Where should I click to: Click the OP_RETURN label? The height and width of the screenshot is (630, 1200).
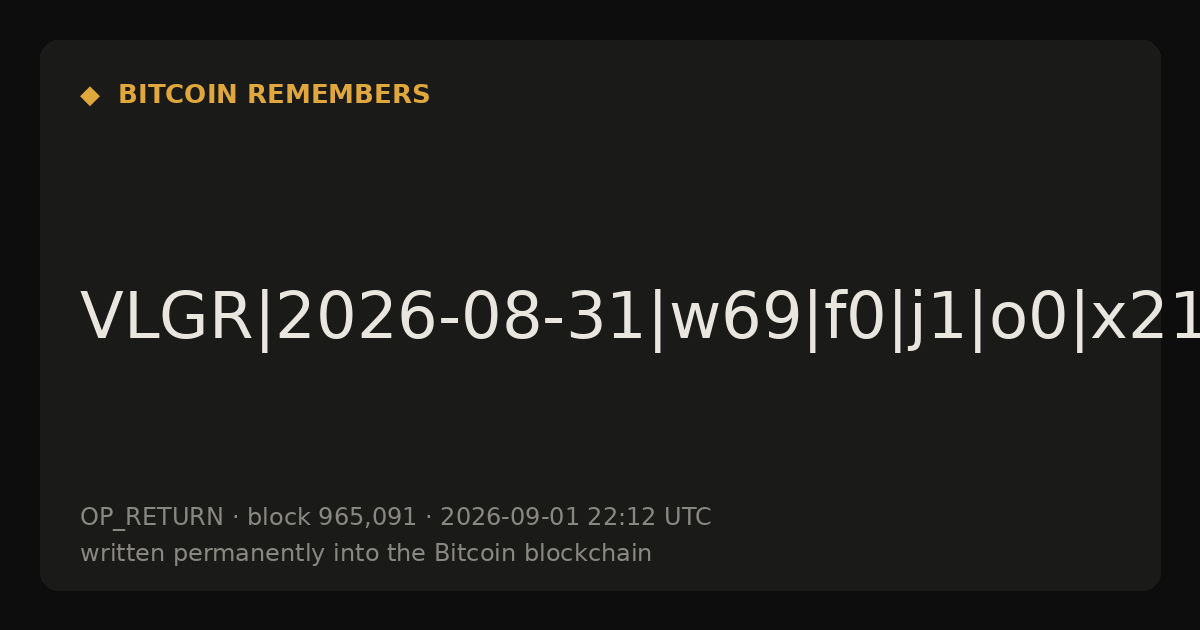[152, 518]
